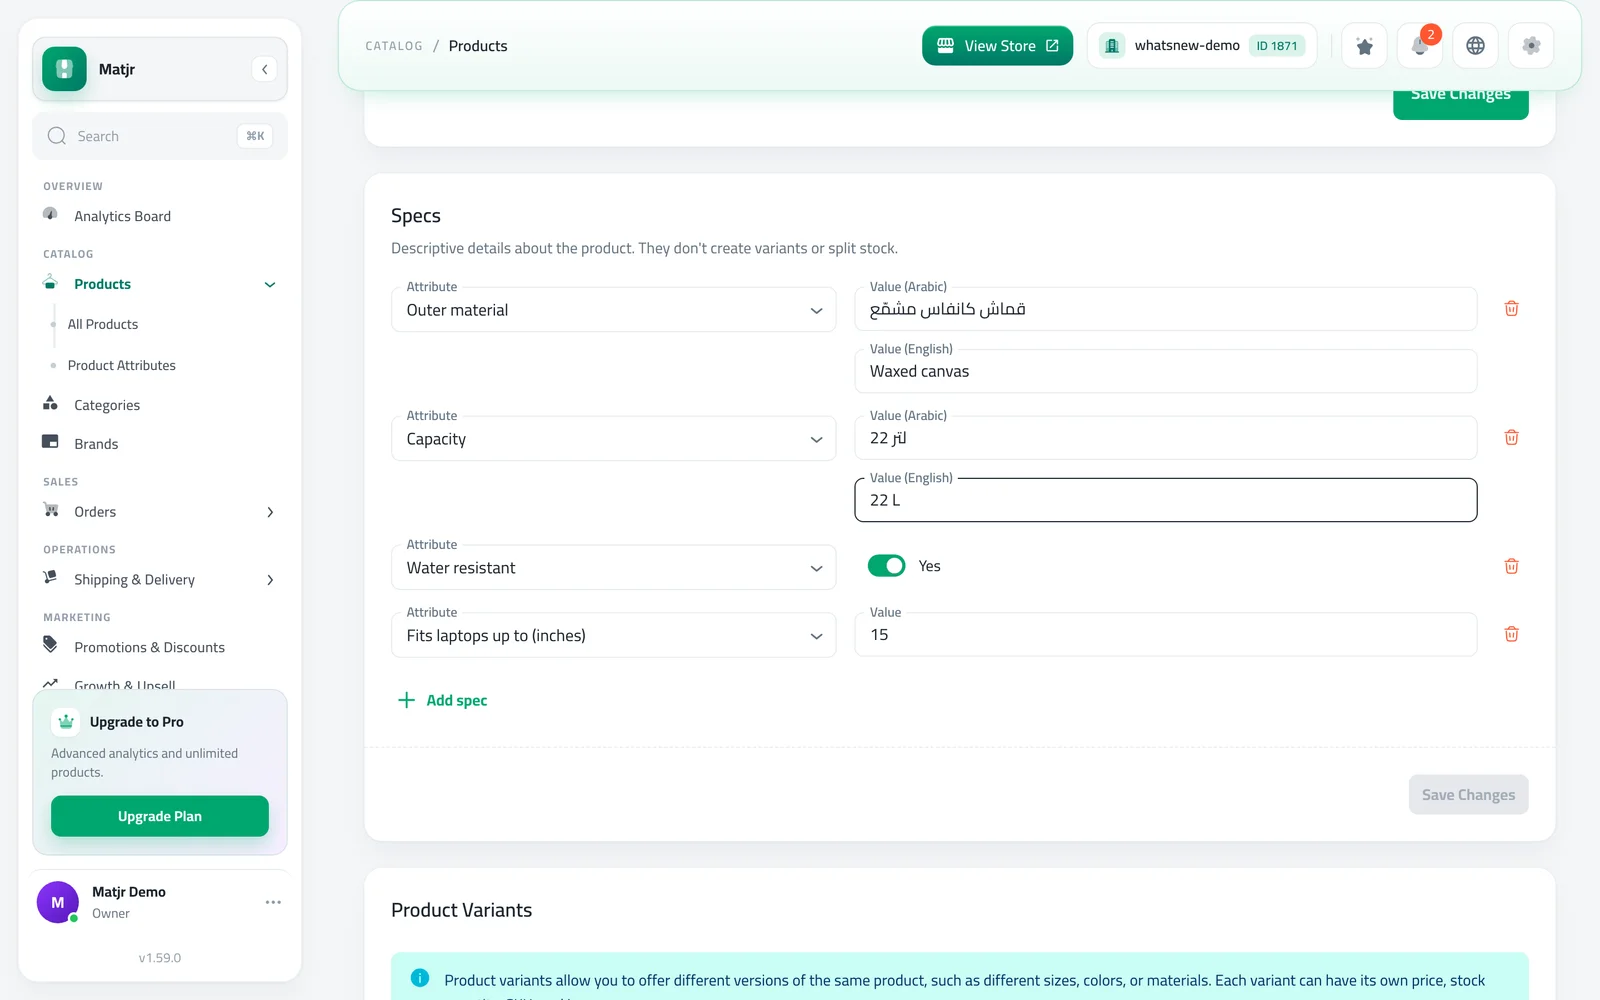Screen dimensions: 1600x1000
Task: Go to All Products
Action: 103,324
